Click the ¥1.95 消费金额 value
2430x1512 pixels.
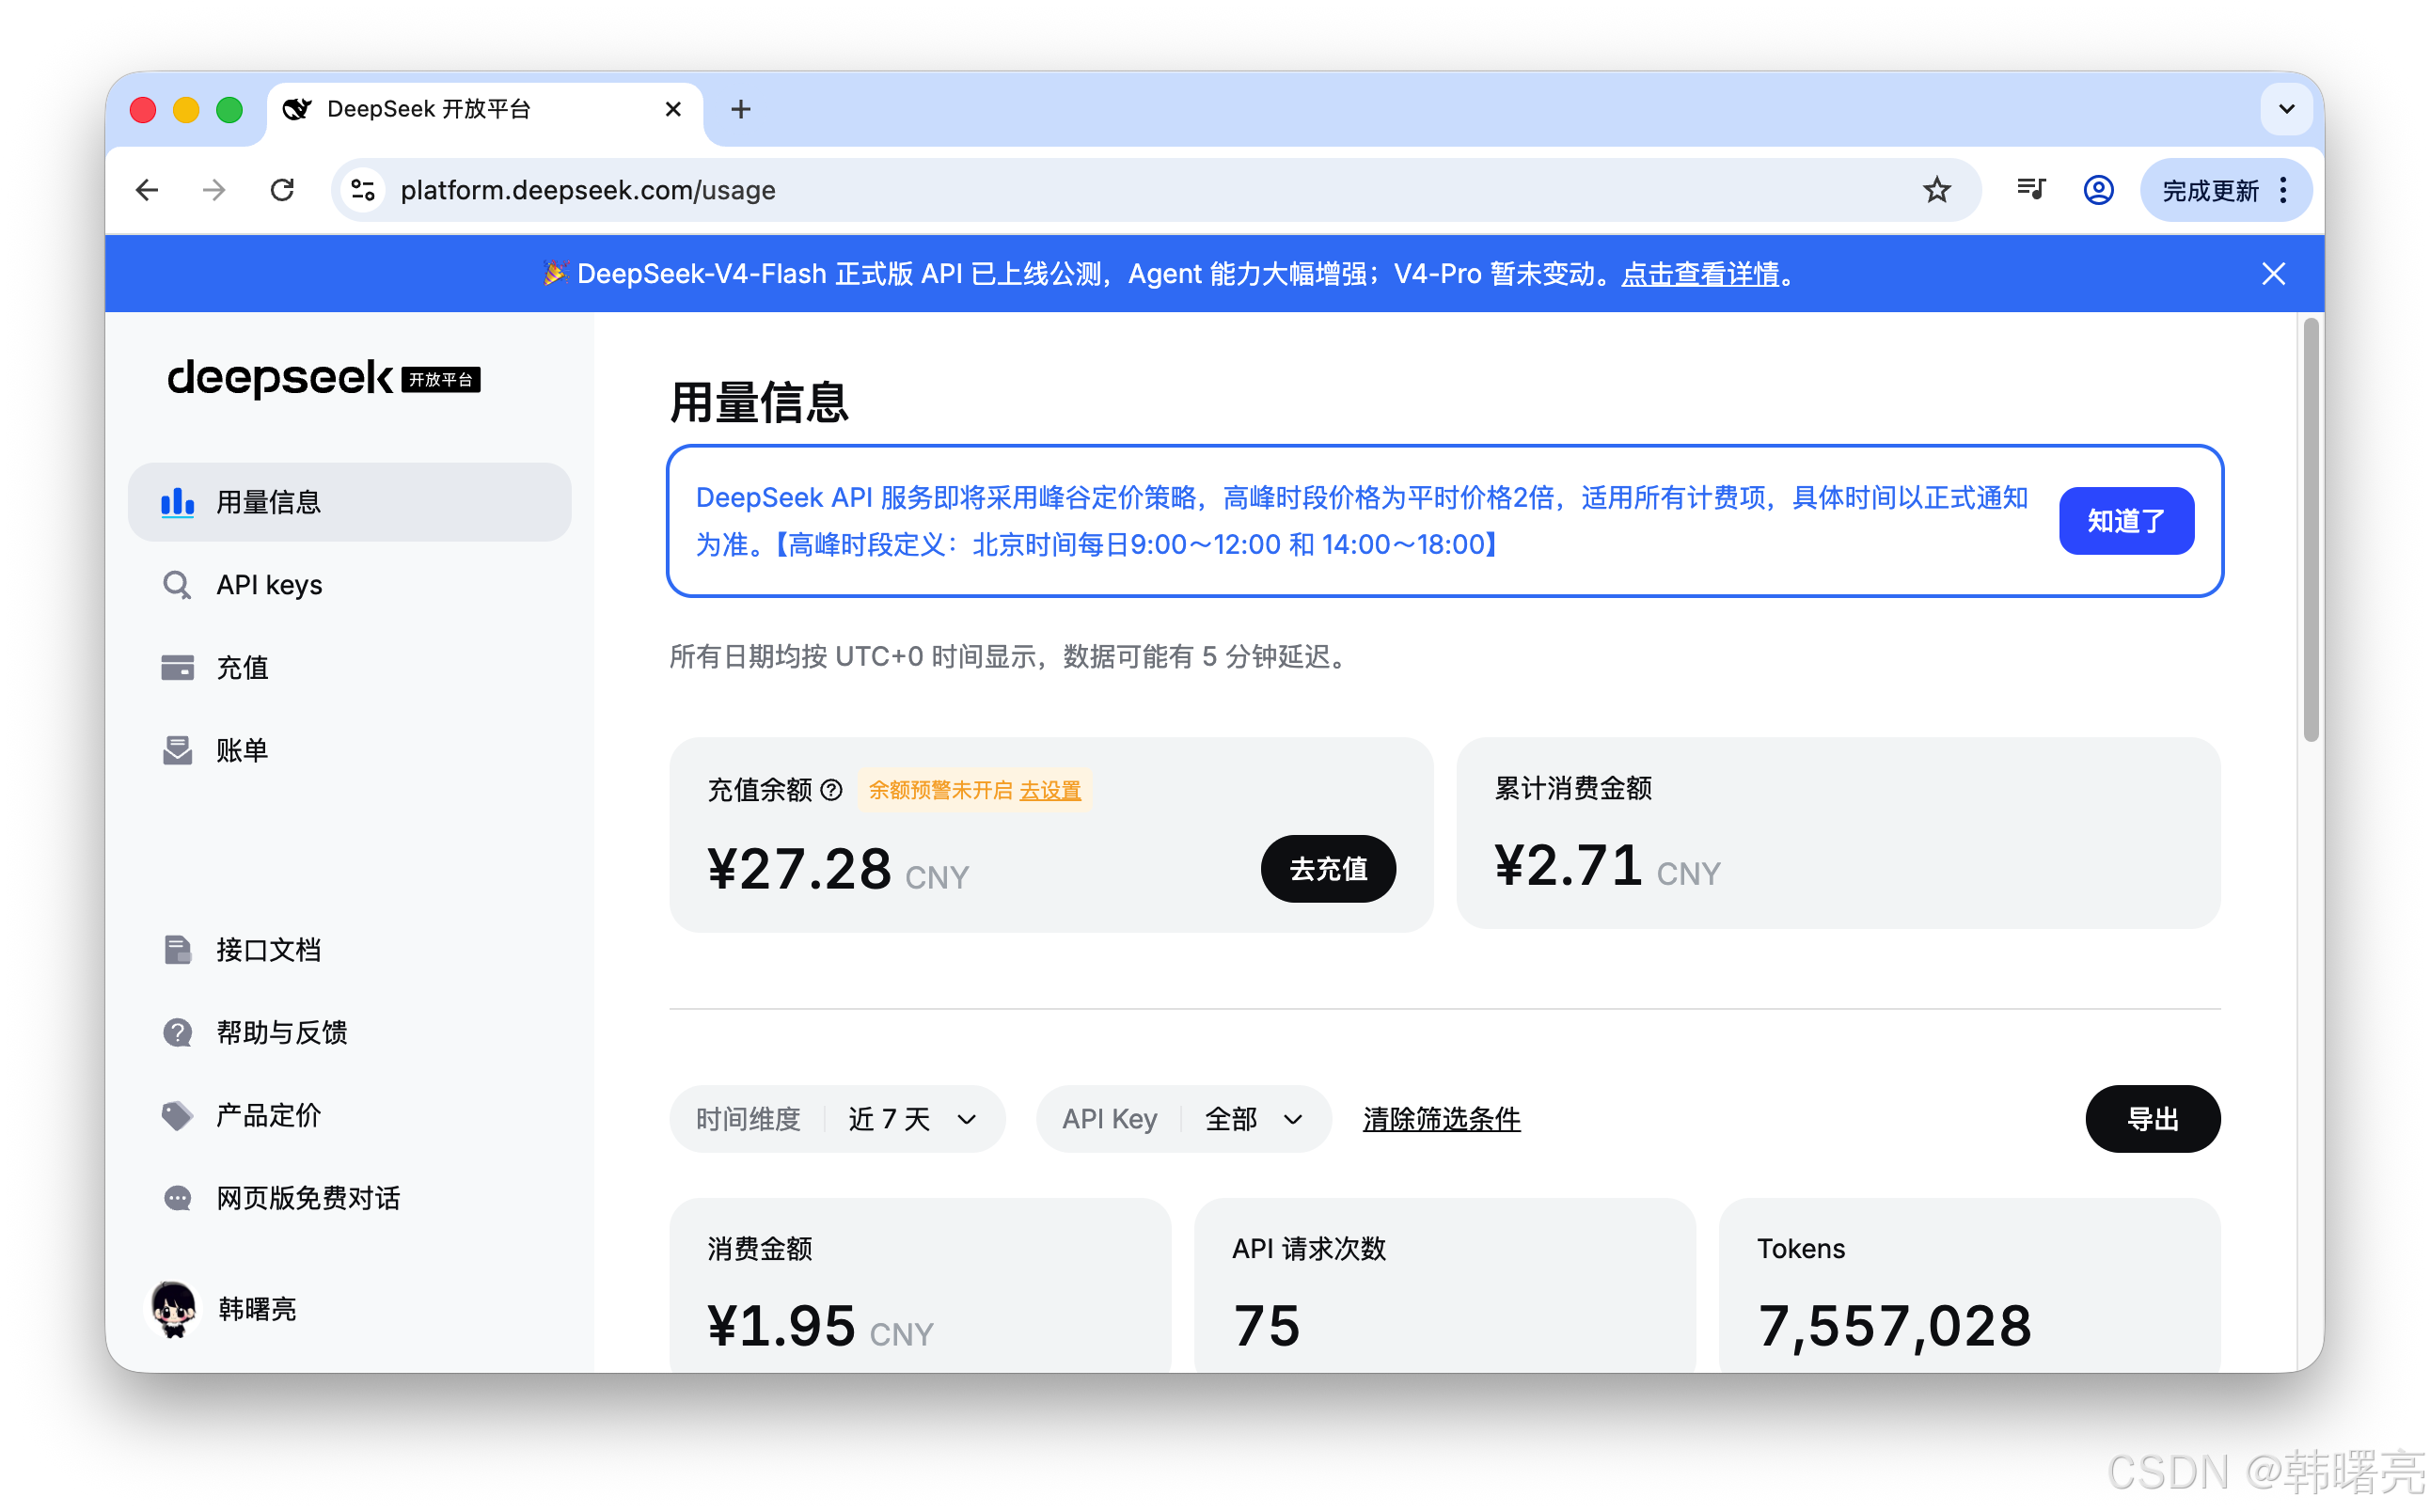click(x=781, y=1325)
